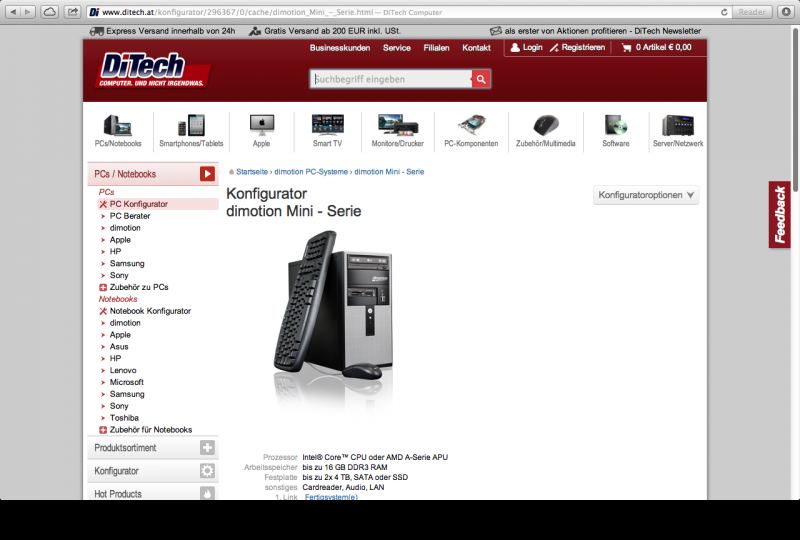Open Fertigsystem(e) link

click(331, 497)
